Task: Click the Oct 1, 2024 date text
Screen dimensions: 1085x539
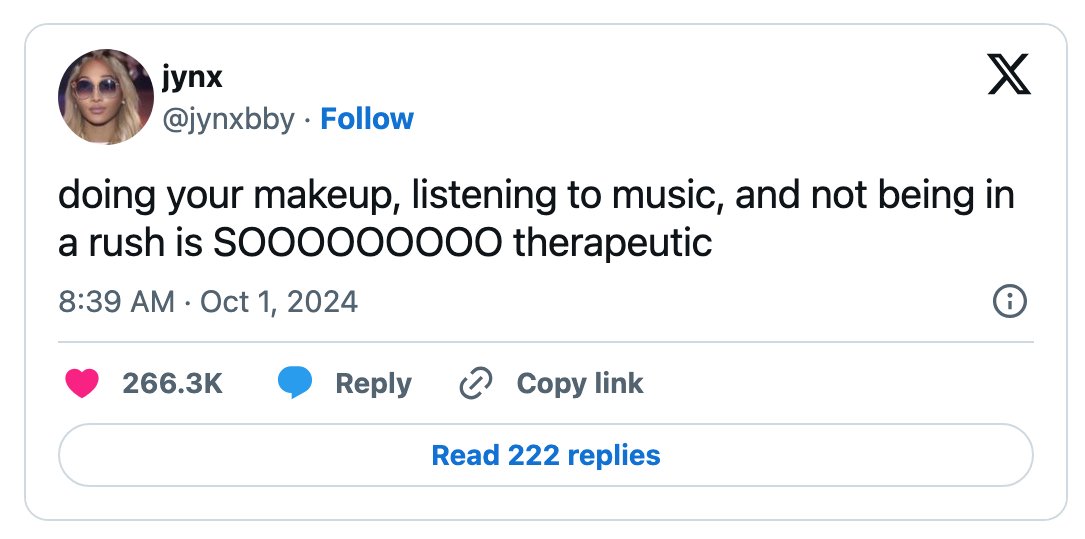Action: [279, 302]
